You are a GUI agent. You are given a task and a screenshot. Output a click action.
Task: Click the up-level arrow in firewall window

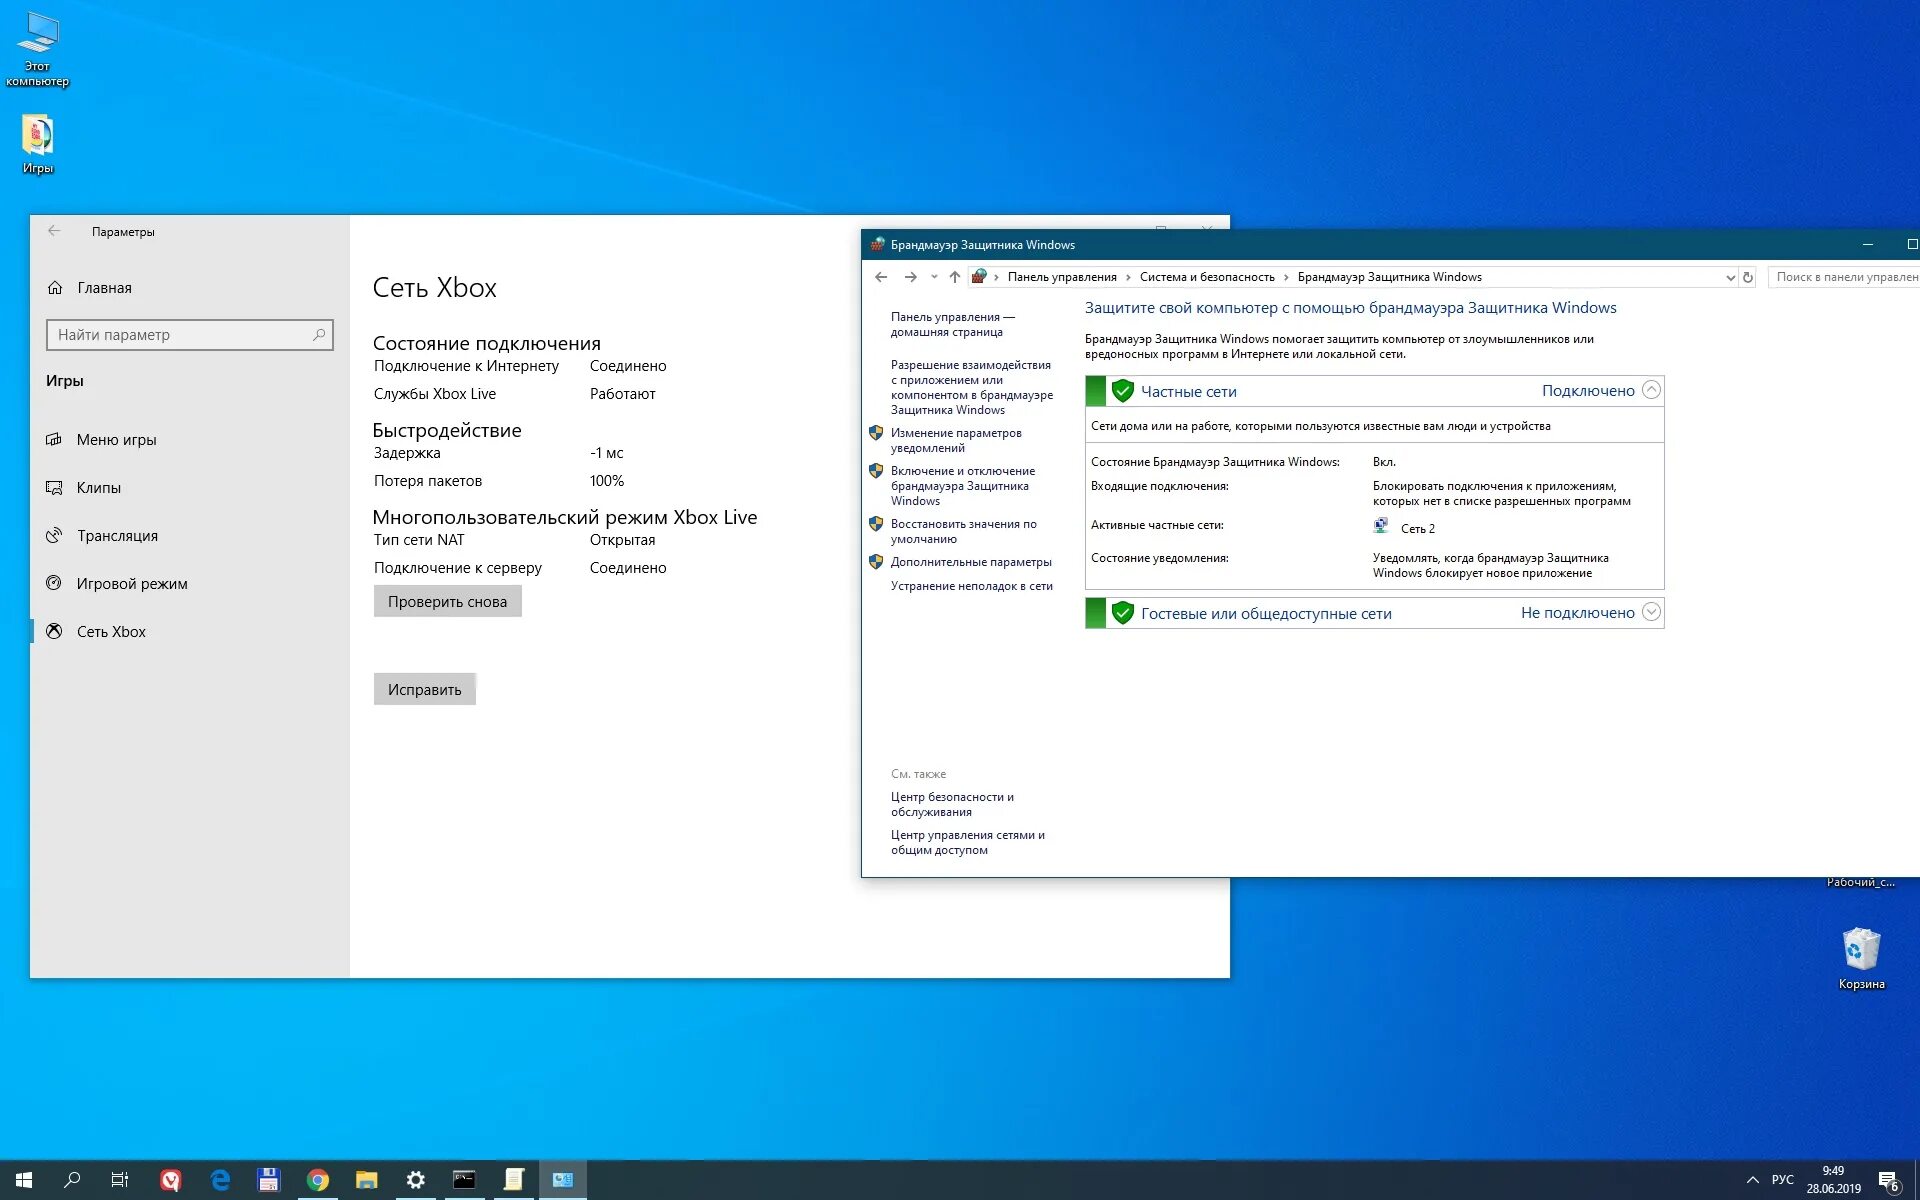[x=955, y=277]
